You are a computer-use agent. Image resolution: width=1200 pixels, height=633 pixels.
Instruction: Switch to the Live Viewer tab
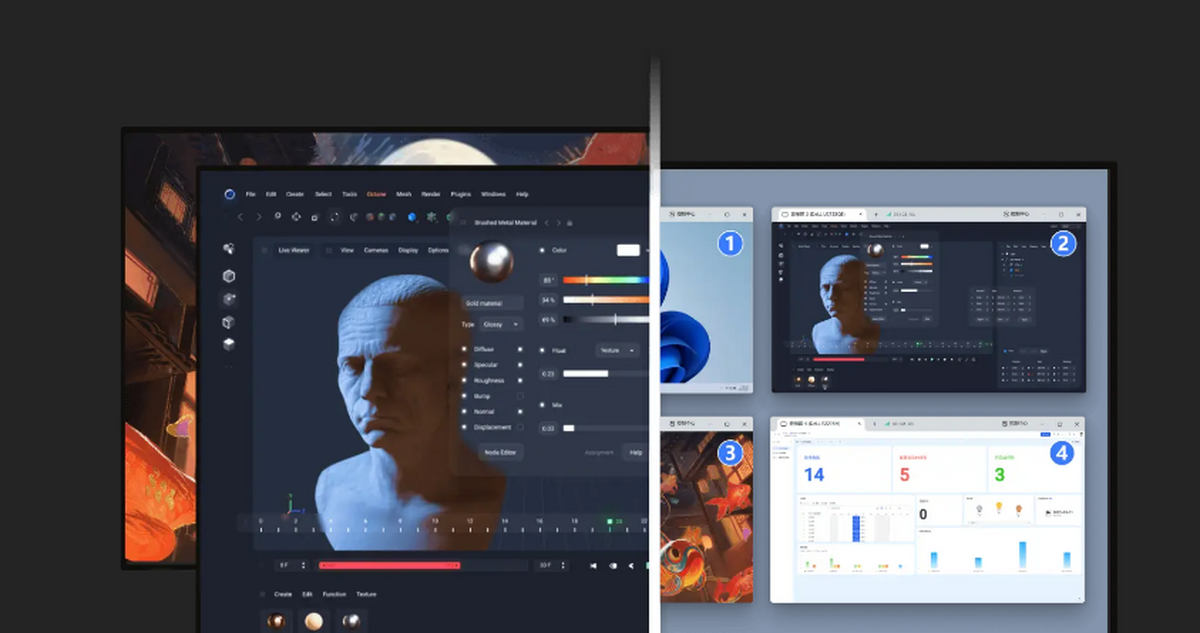291,250
